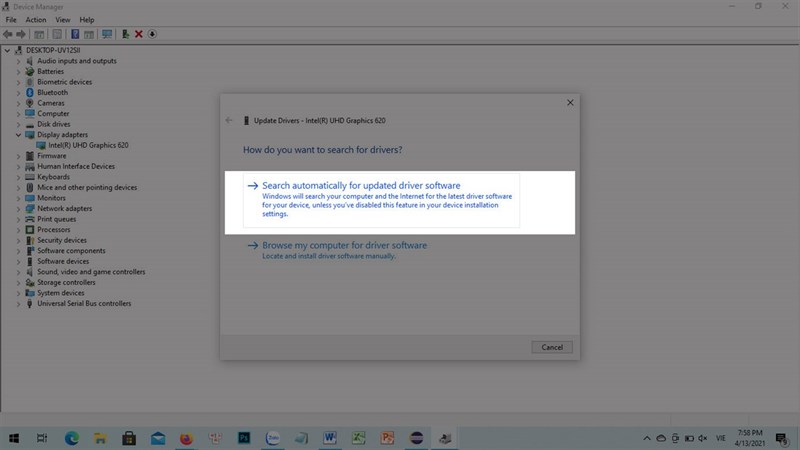Open Zalo from the taskbar
This screenshot has height=450, width=800.
pos(272,438)
